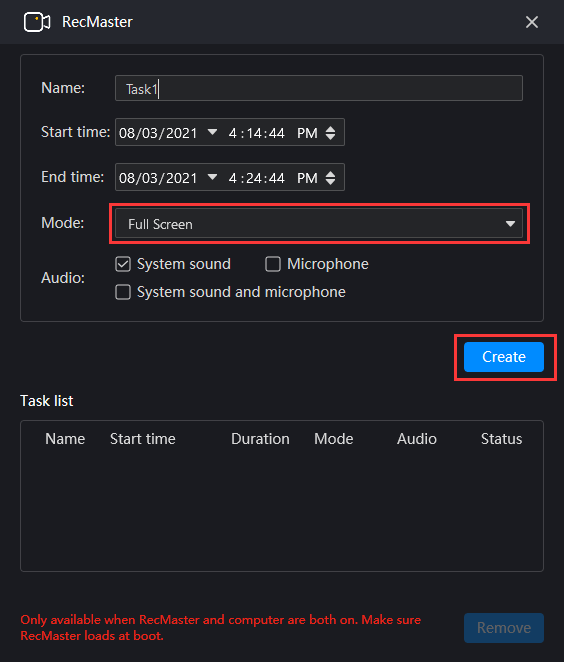Image resolution: width=564 pixels, height=662 pixels.
Task: Open the start date calendar dropdown arrow
Action: (x=212, y=132)
